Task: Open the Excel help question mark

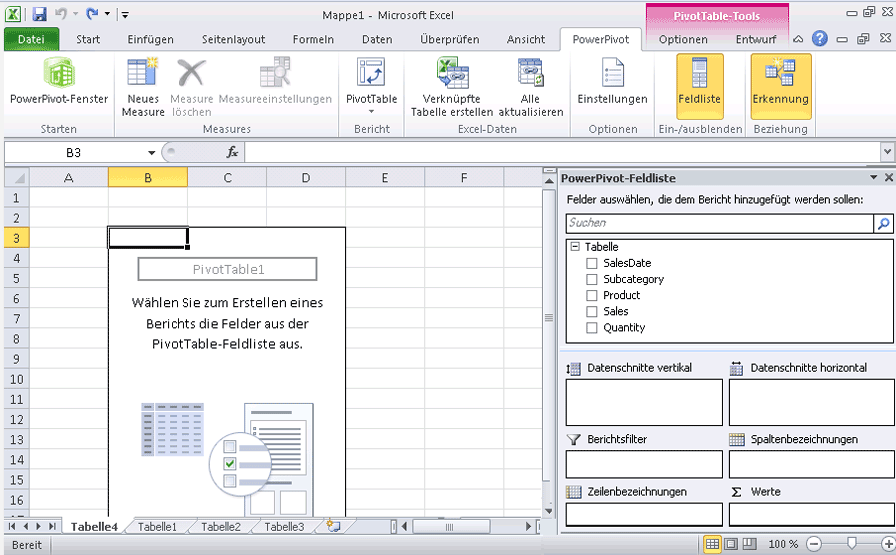Action: tap(819, 38)
